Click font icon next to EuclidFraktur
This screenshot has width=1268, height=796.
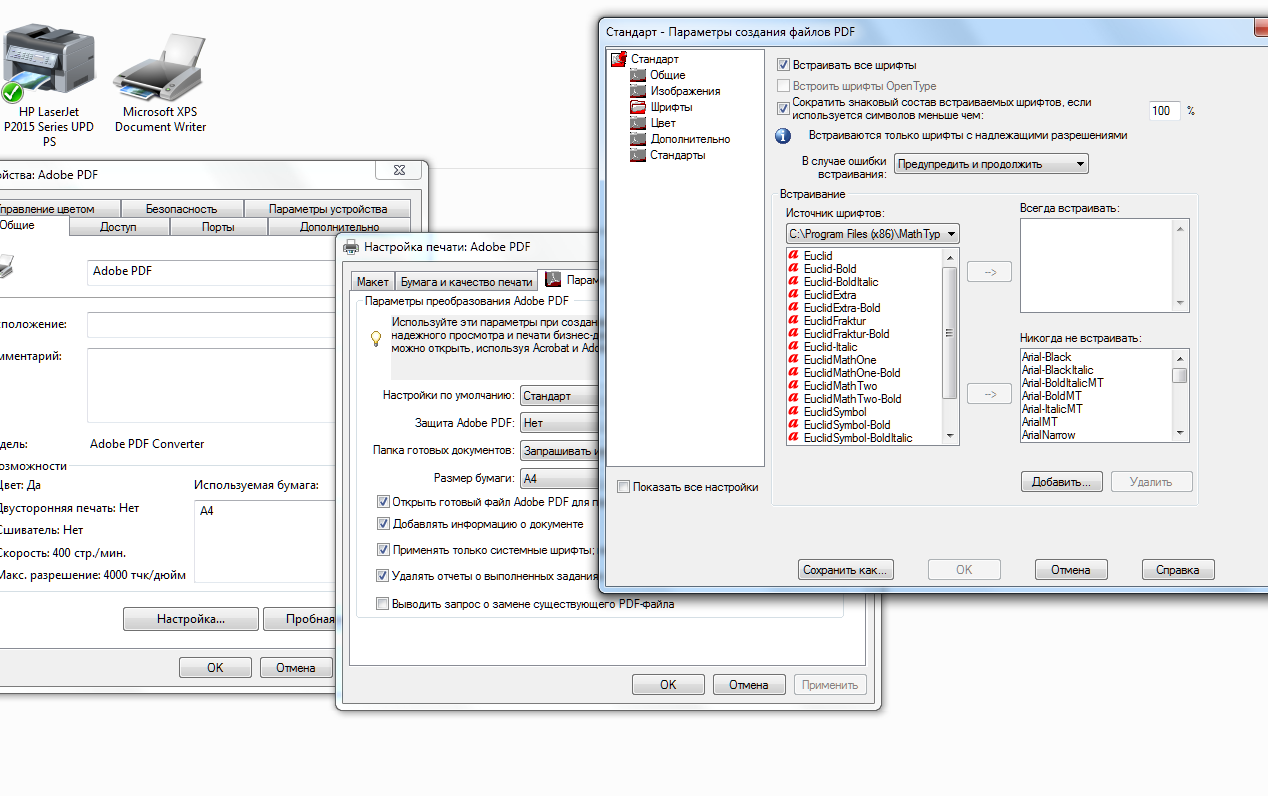click(x=794, y=321)
